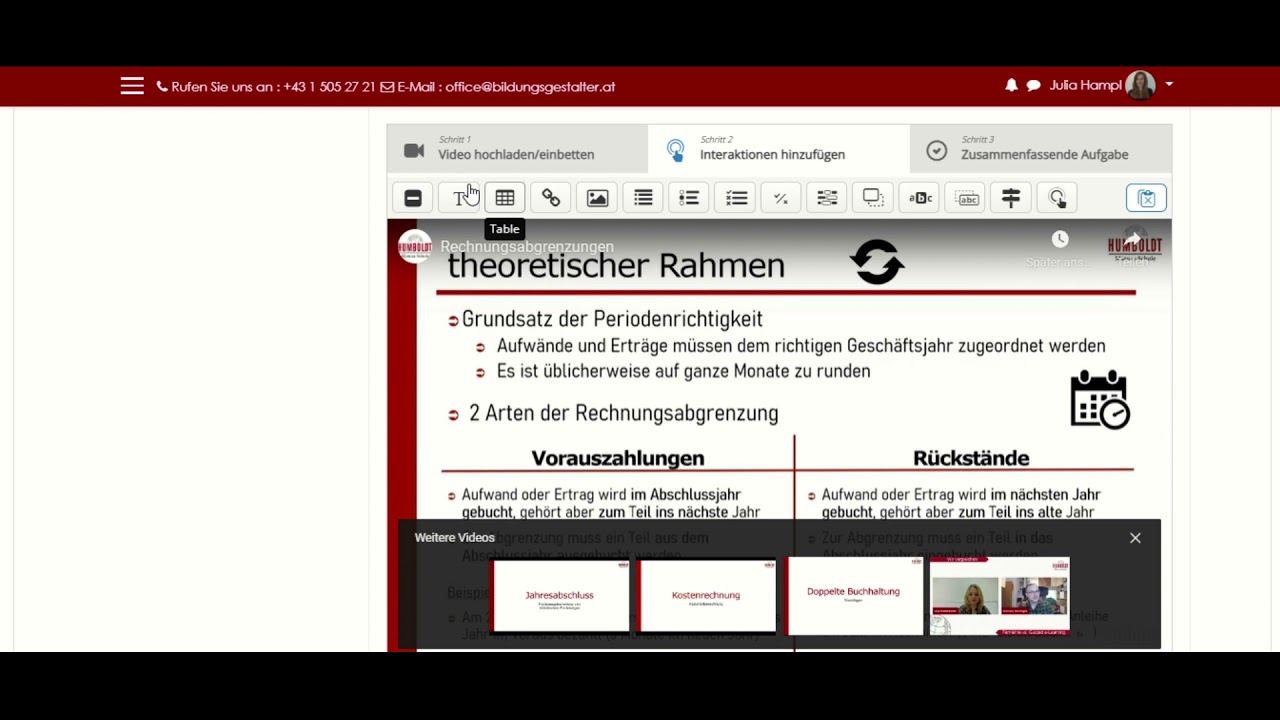1280x720 pixels.
Task: Select the Interaktionen hinzufügen tab
Action: click(779, 148)
